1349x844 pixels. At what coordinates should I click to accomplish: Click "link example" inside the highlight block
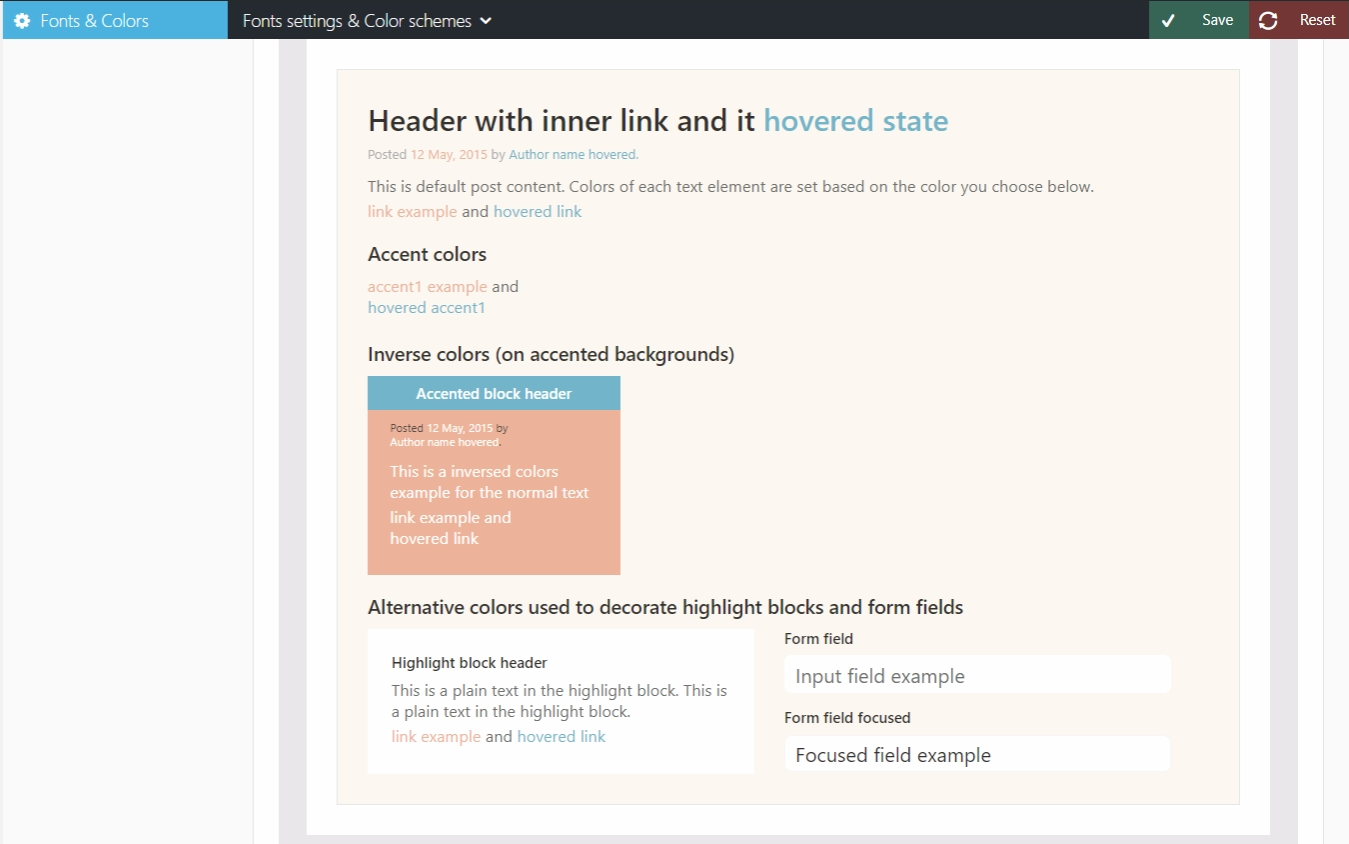[436, 737]
